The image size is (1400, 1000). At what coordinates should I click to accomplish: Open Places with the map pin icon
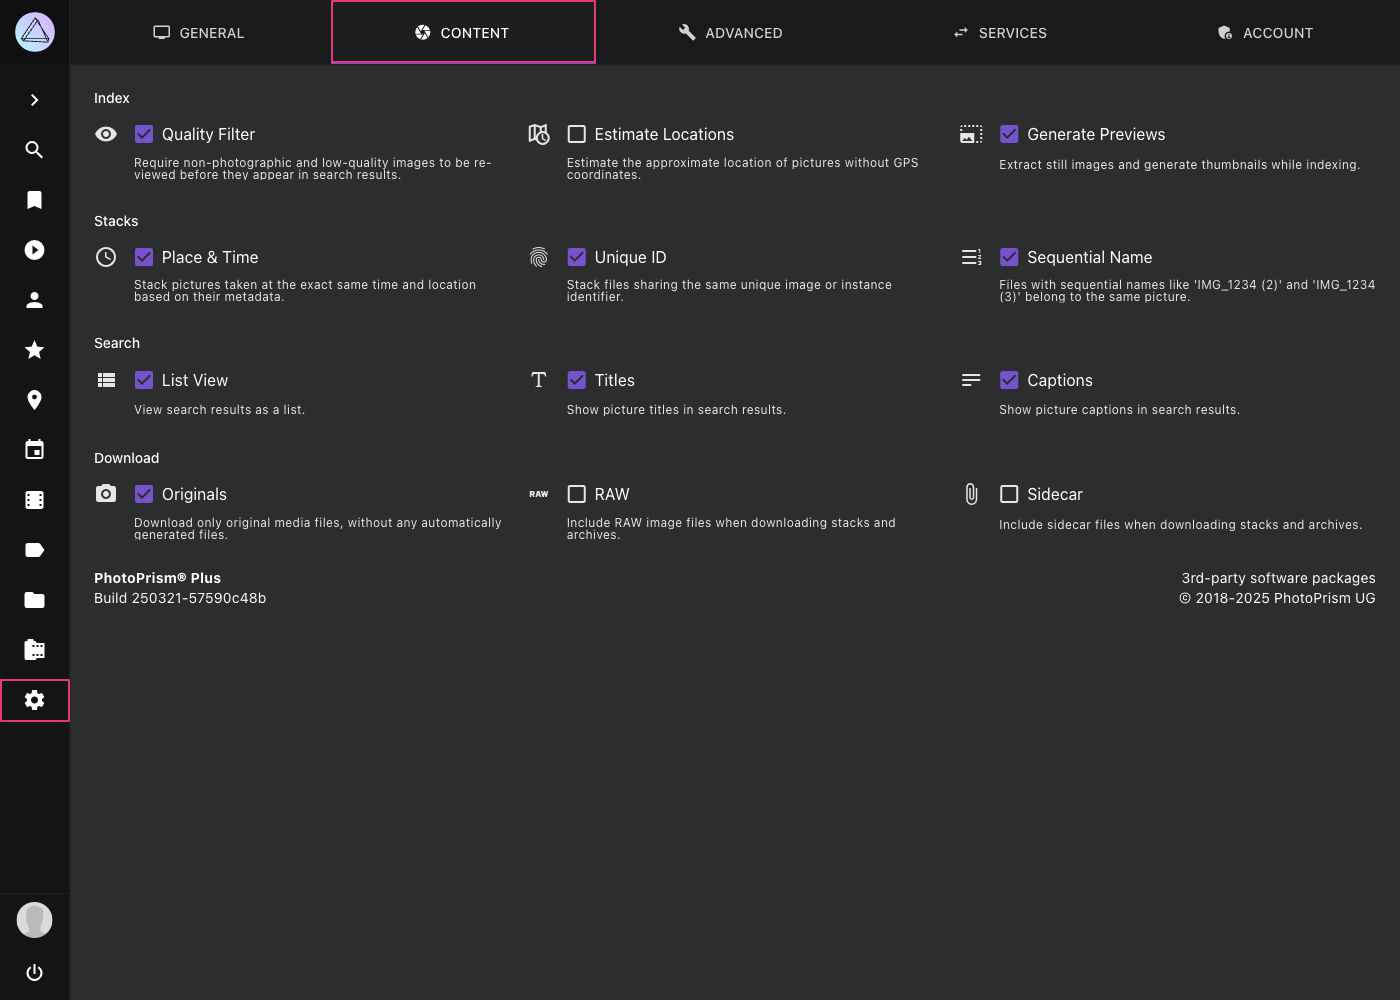pos(34,400)
